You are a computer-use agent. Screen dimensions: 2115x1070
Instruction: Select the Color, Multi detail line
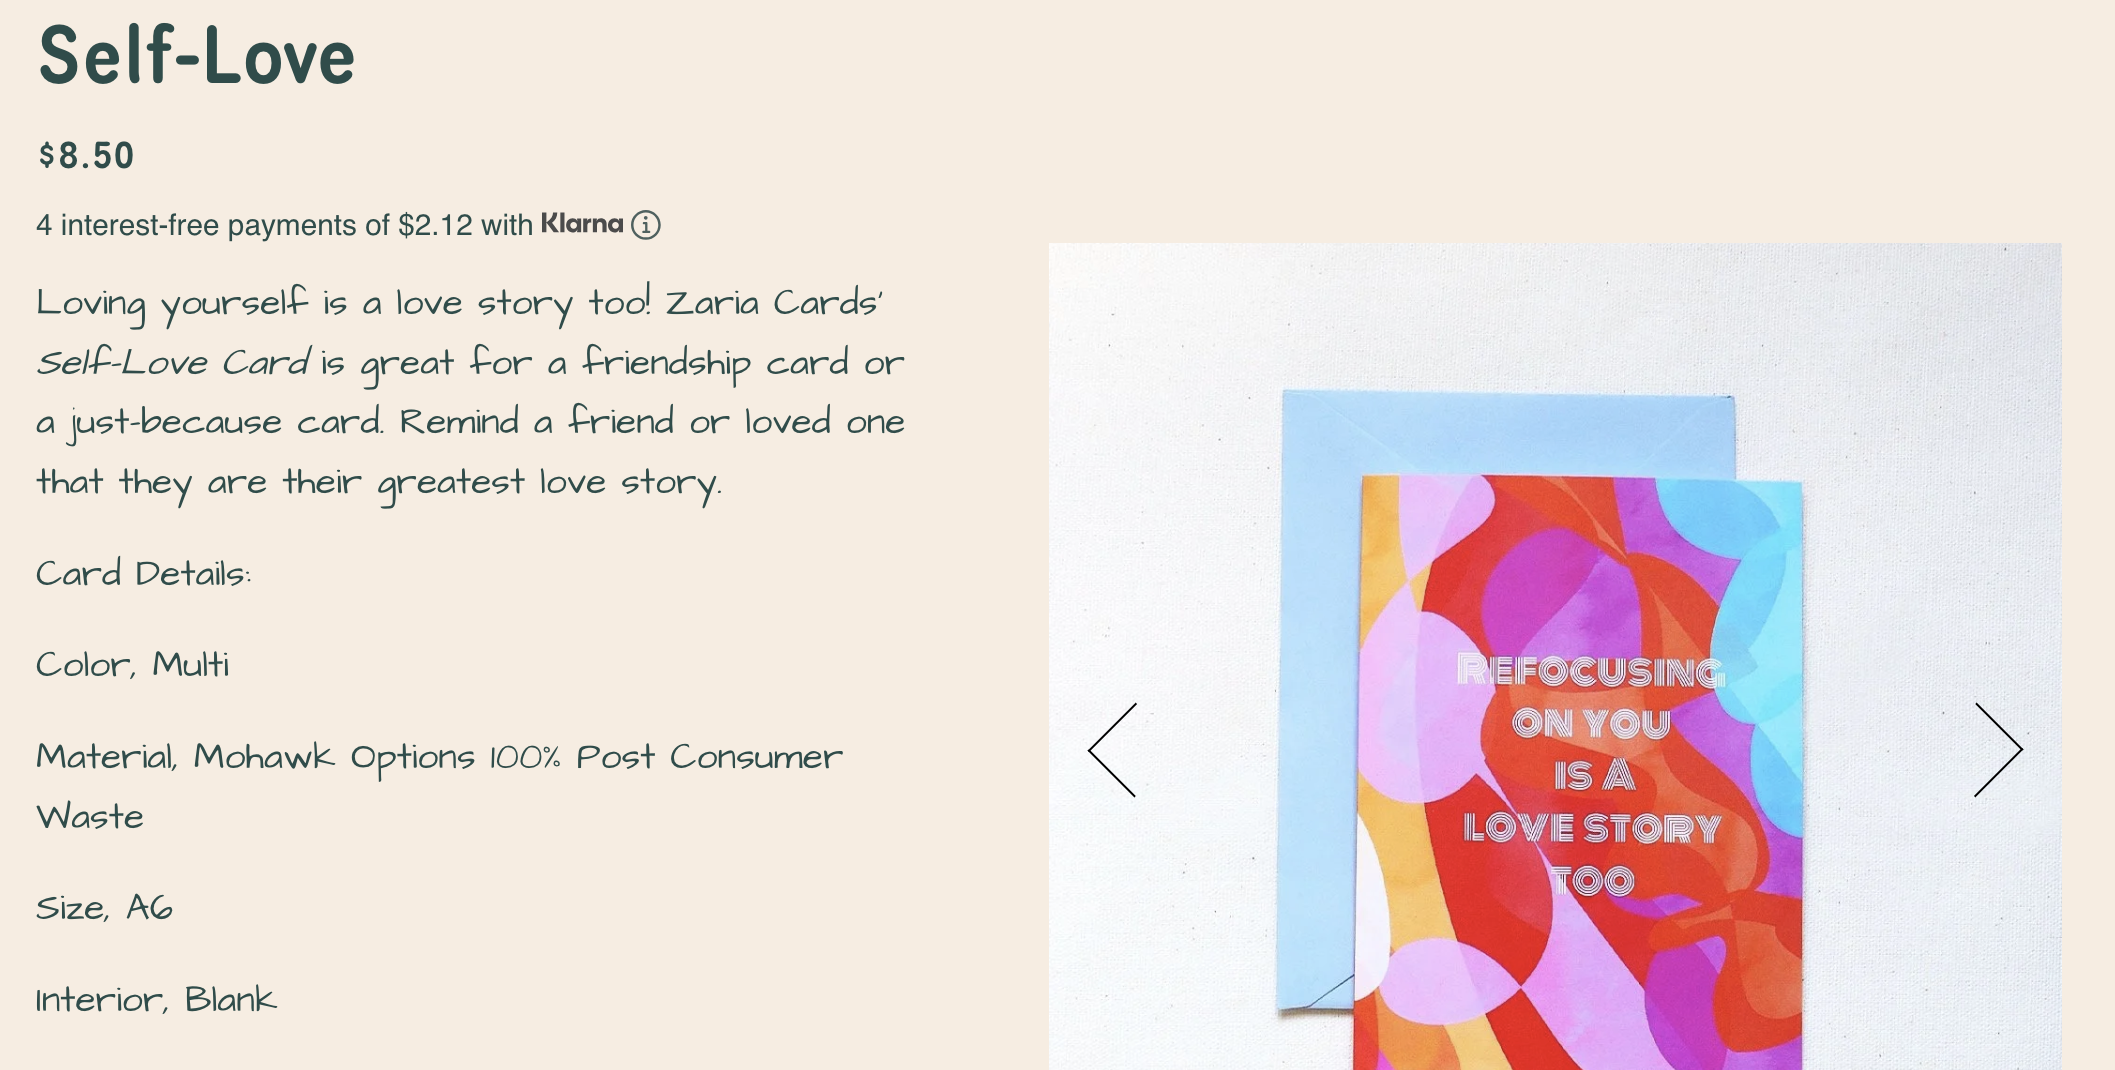[x=133, y=665]
